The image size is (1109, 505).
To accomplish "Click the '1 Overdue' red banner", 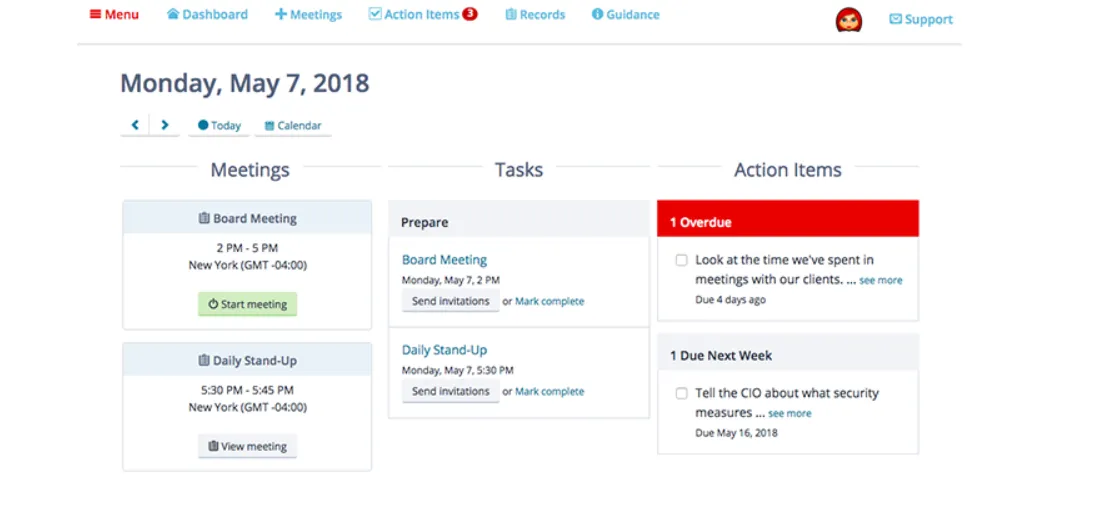I will point(788,219).
